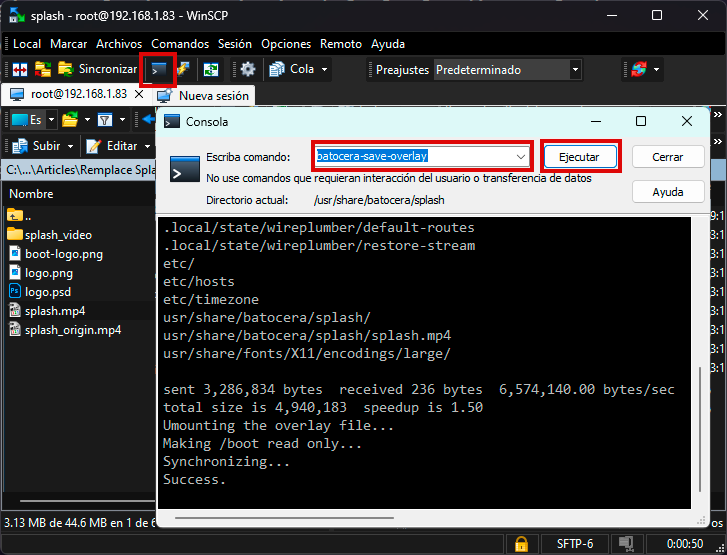Viewport: 727px width, 555px height.
Task: Open the Local menu
Action: [27, 44]
